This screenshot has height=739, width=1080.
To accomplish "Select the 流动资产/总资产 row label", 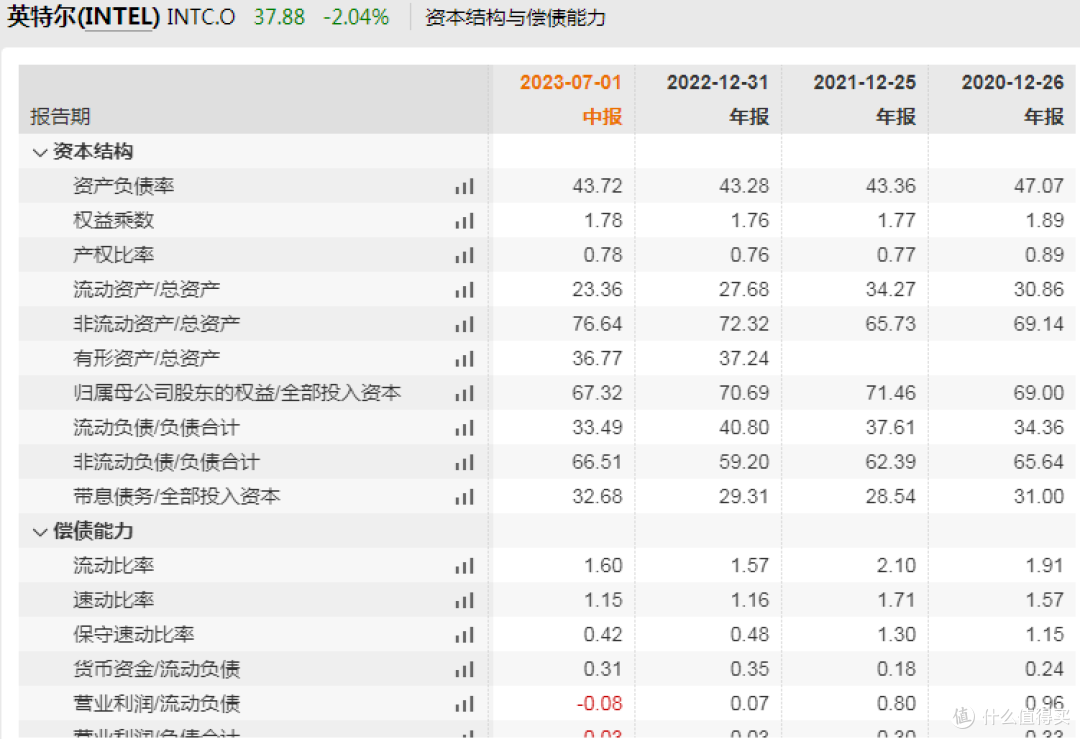I will pos(147,289).
